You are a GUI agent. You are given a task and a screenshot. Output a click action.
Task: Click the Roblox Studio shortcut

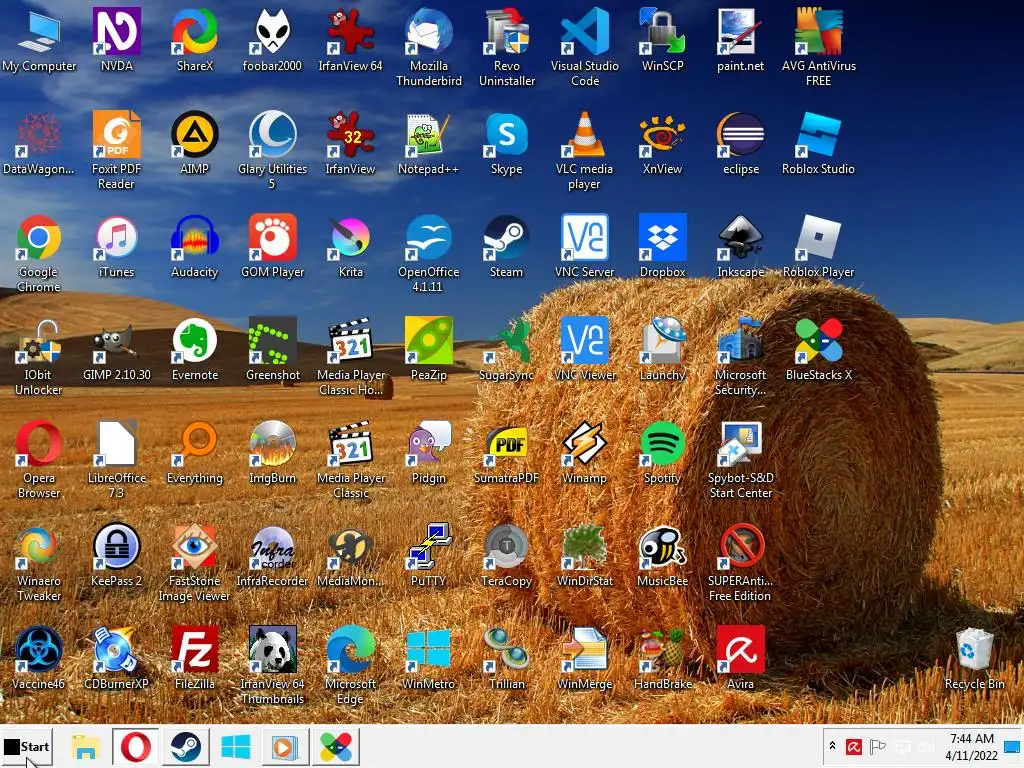point(818,142)
